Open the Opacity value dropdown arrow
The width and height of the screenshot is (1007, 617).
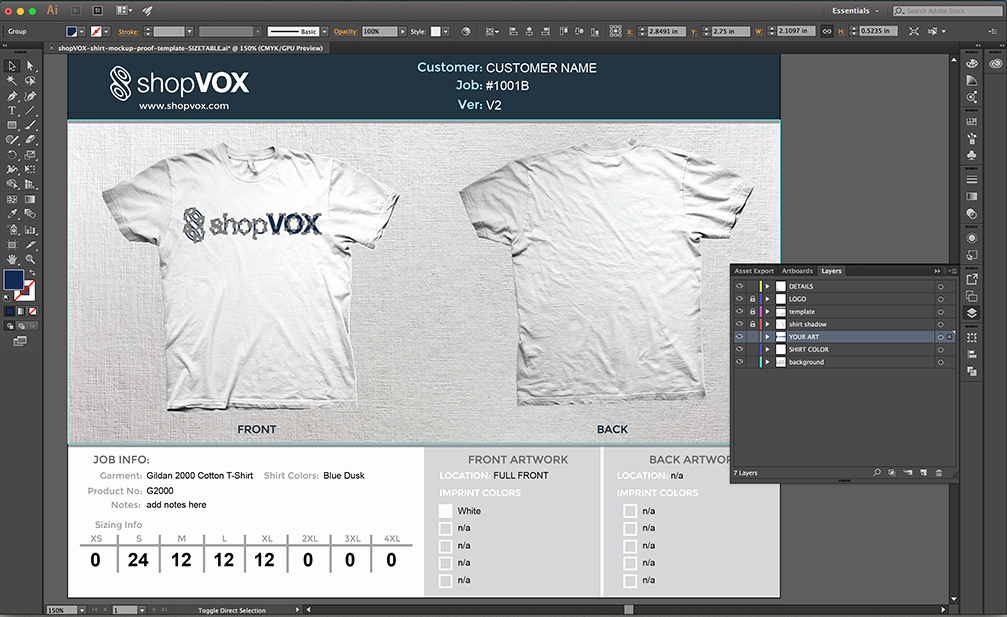pyautogui.click(x=403, y=31)
